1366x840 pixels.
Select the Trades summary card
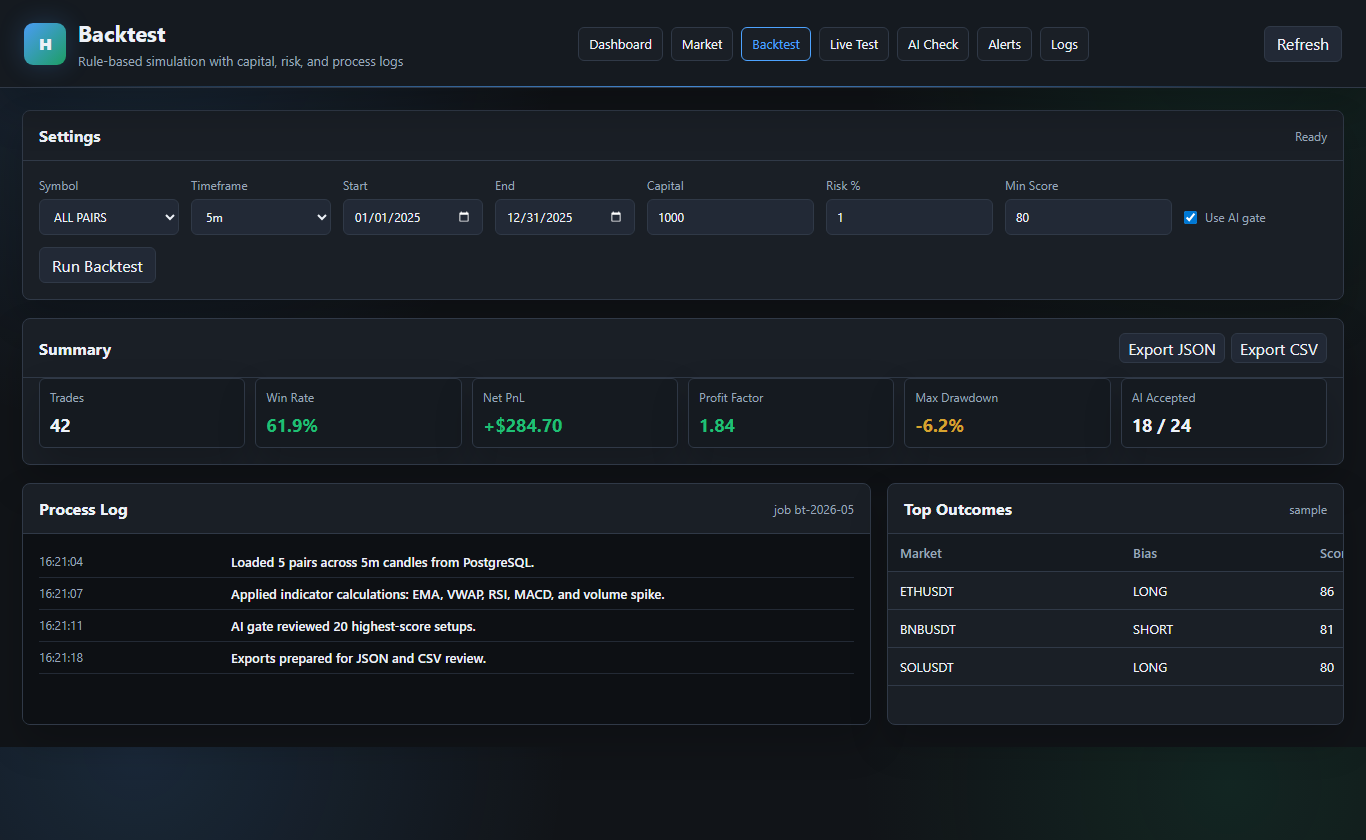coord(142,413)
